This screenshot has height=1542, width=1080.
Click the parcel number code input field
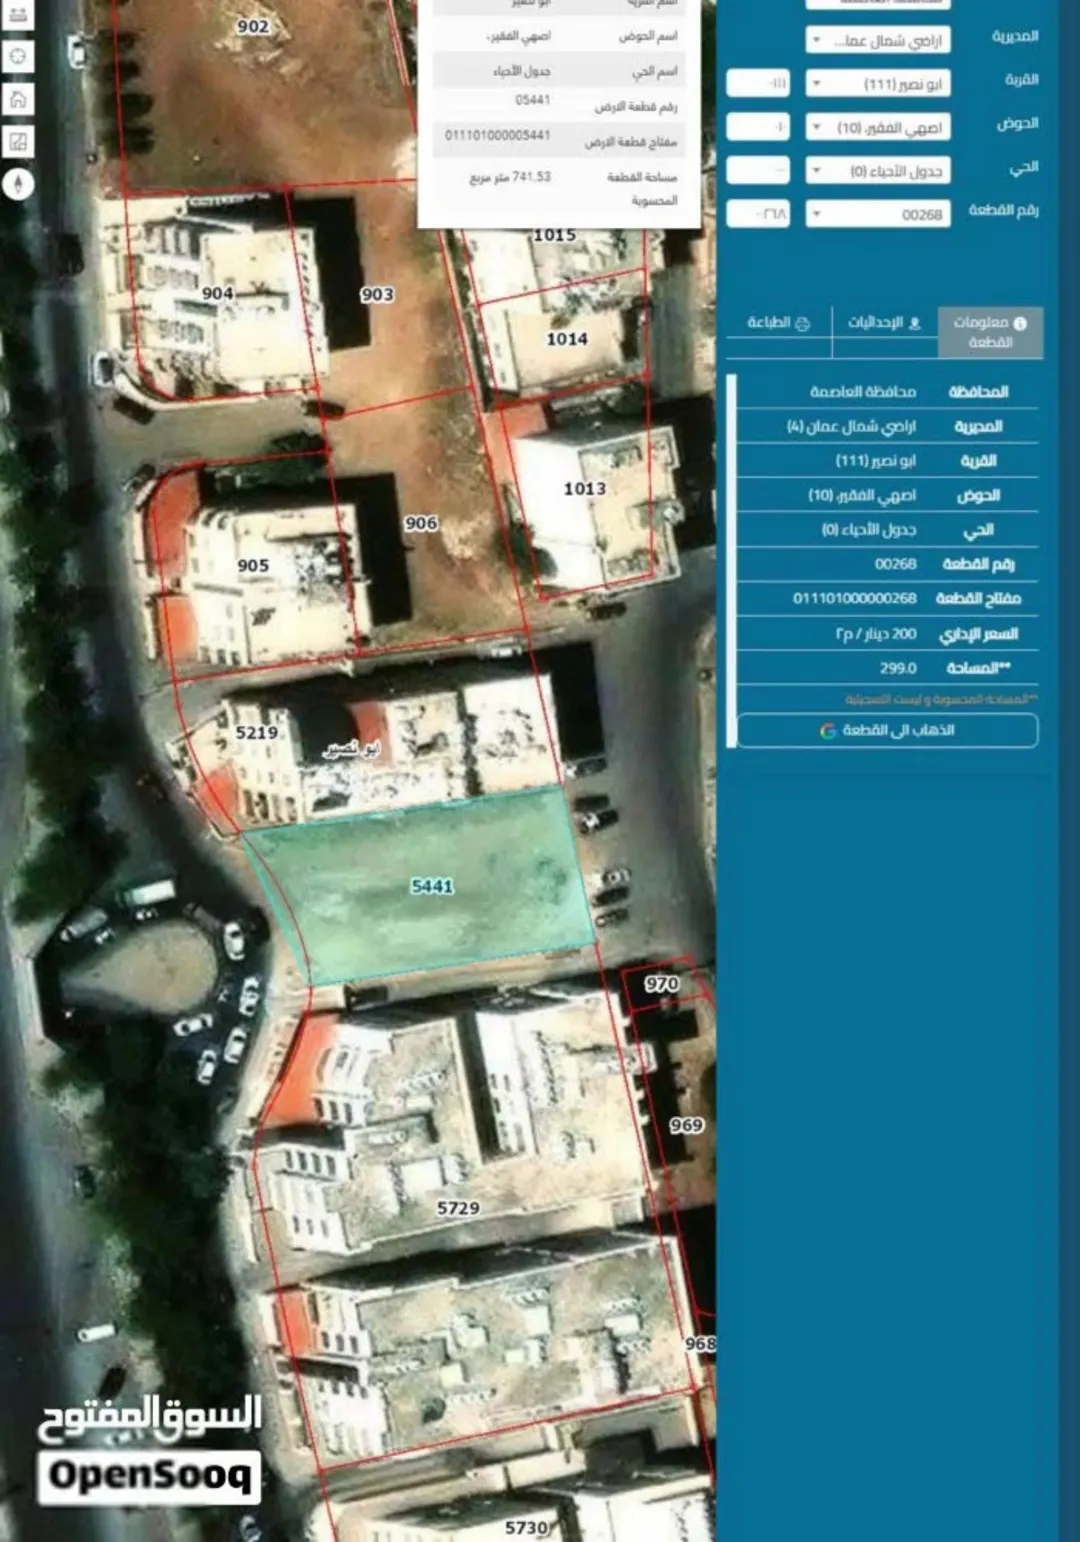758,214
